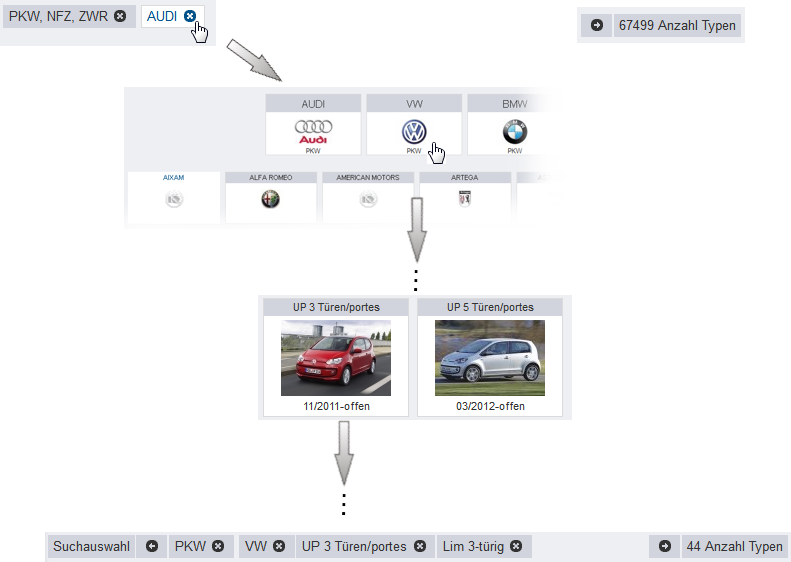This screenshot has height=562, width=791.
Task: Open the 44 Anzahl Typen list
Action: click(734, 546)
